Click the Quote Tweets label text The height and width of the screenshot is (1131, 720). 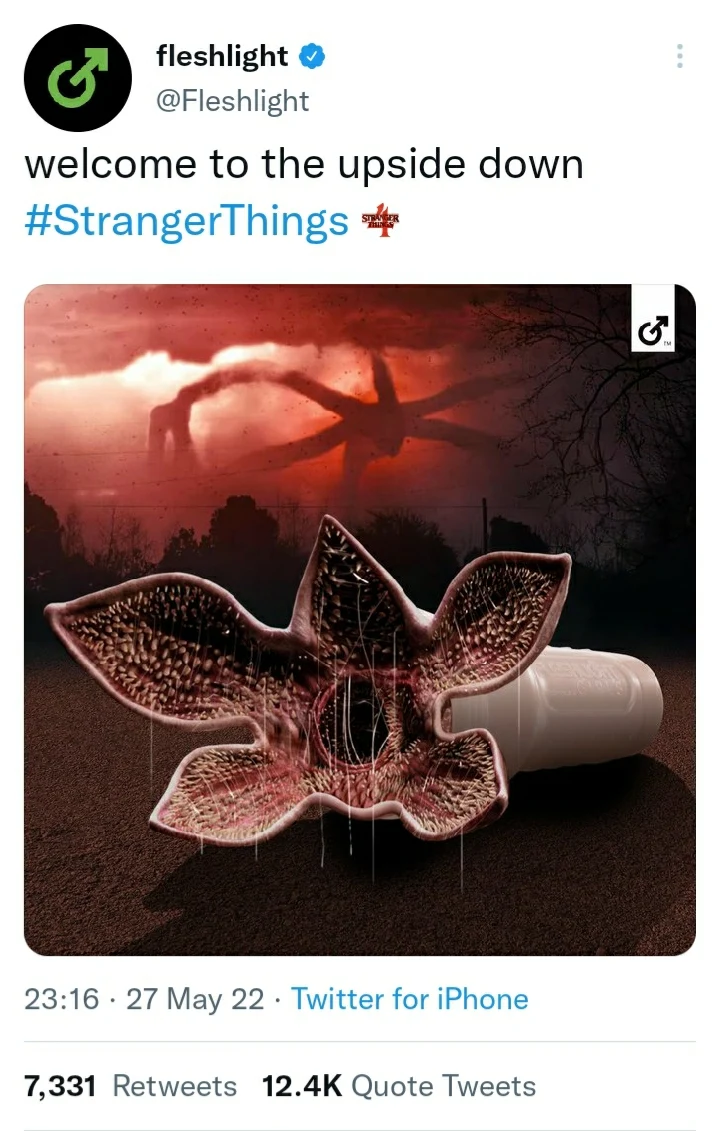pos(444,1086)
